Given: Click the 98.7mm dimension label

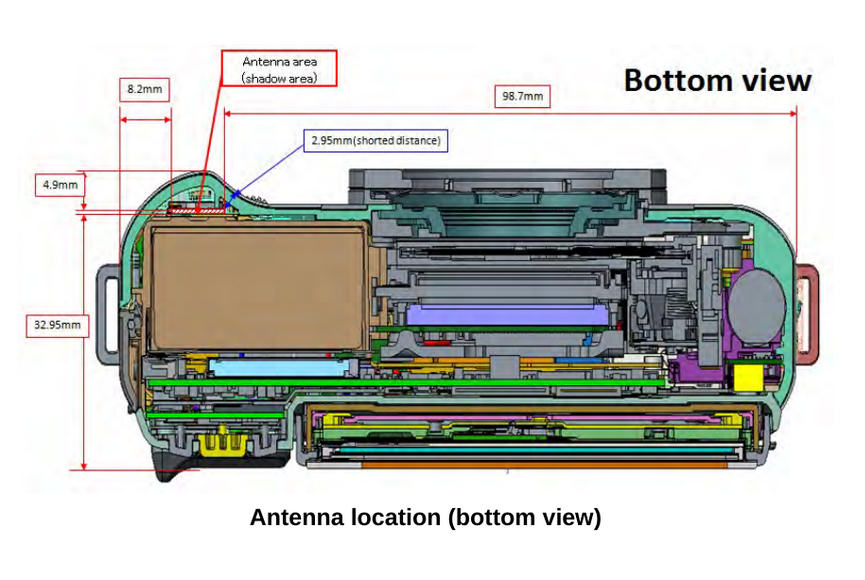Looking at the screenshot, I should pyautogui.click(x=521, y=96).
